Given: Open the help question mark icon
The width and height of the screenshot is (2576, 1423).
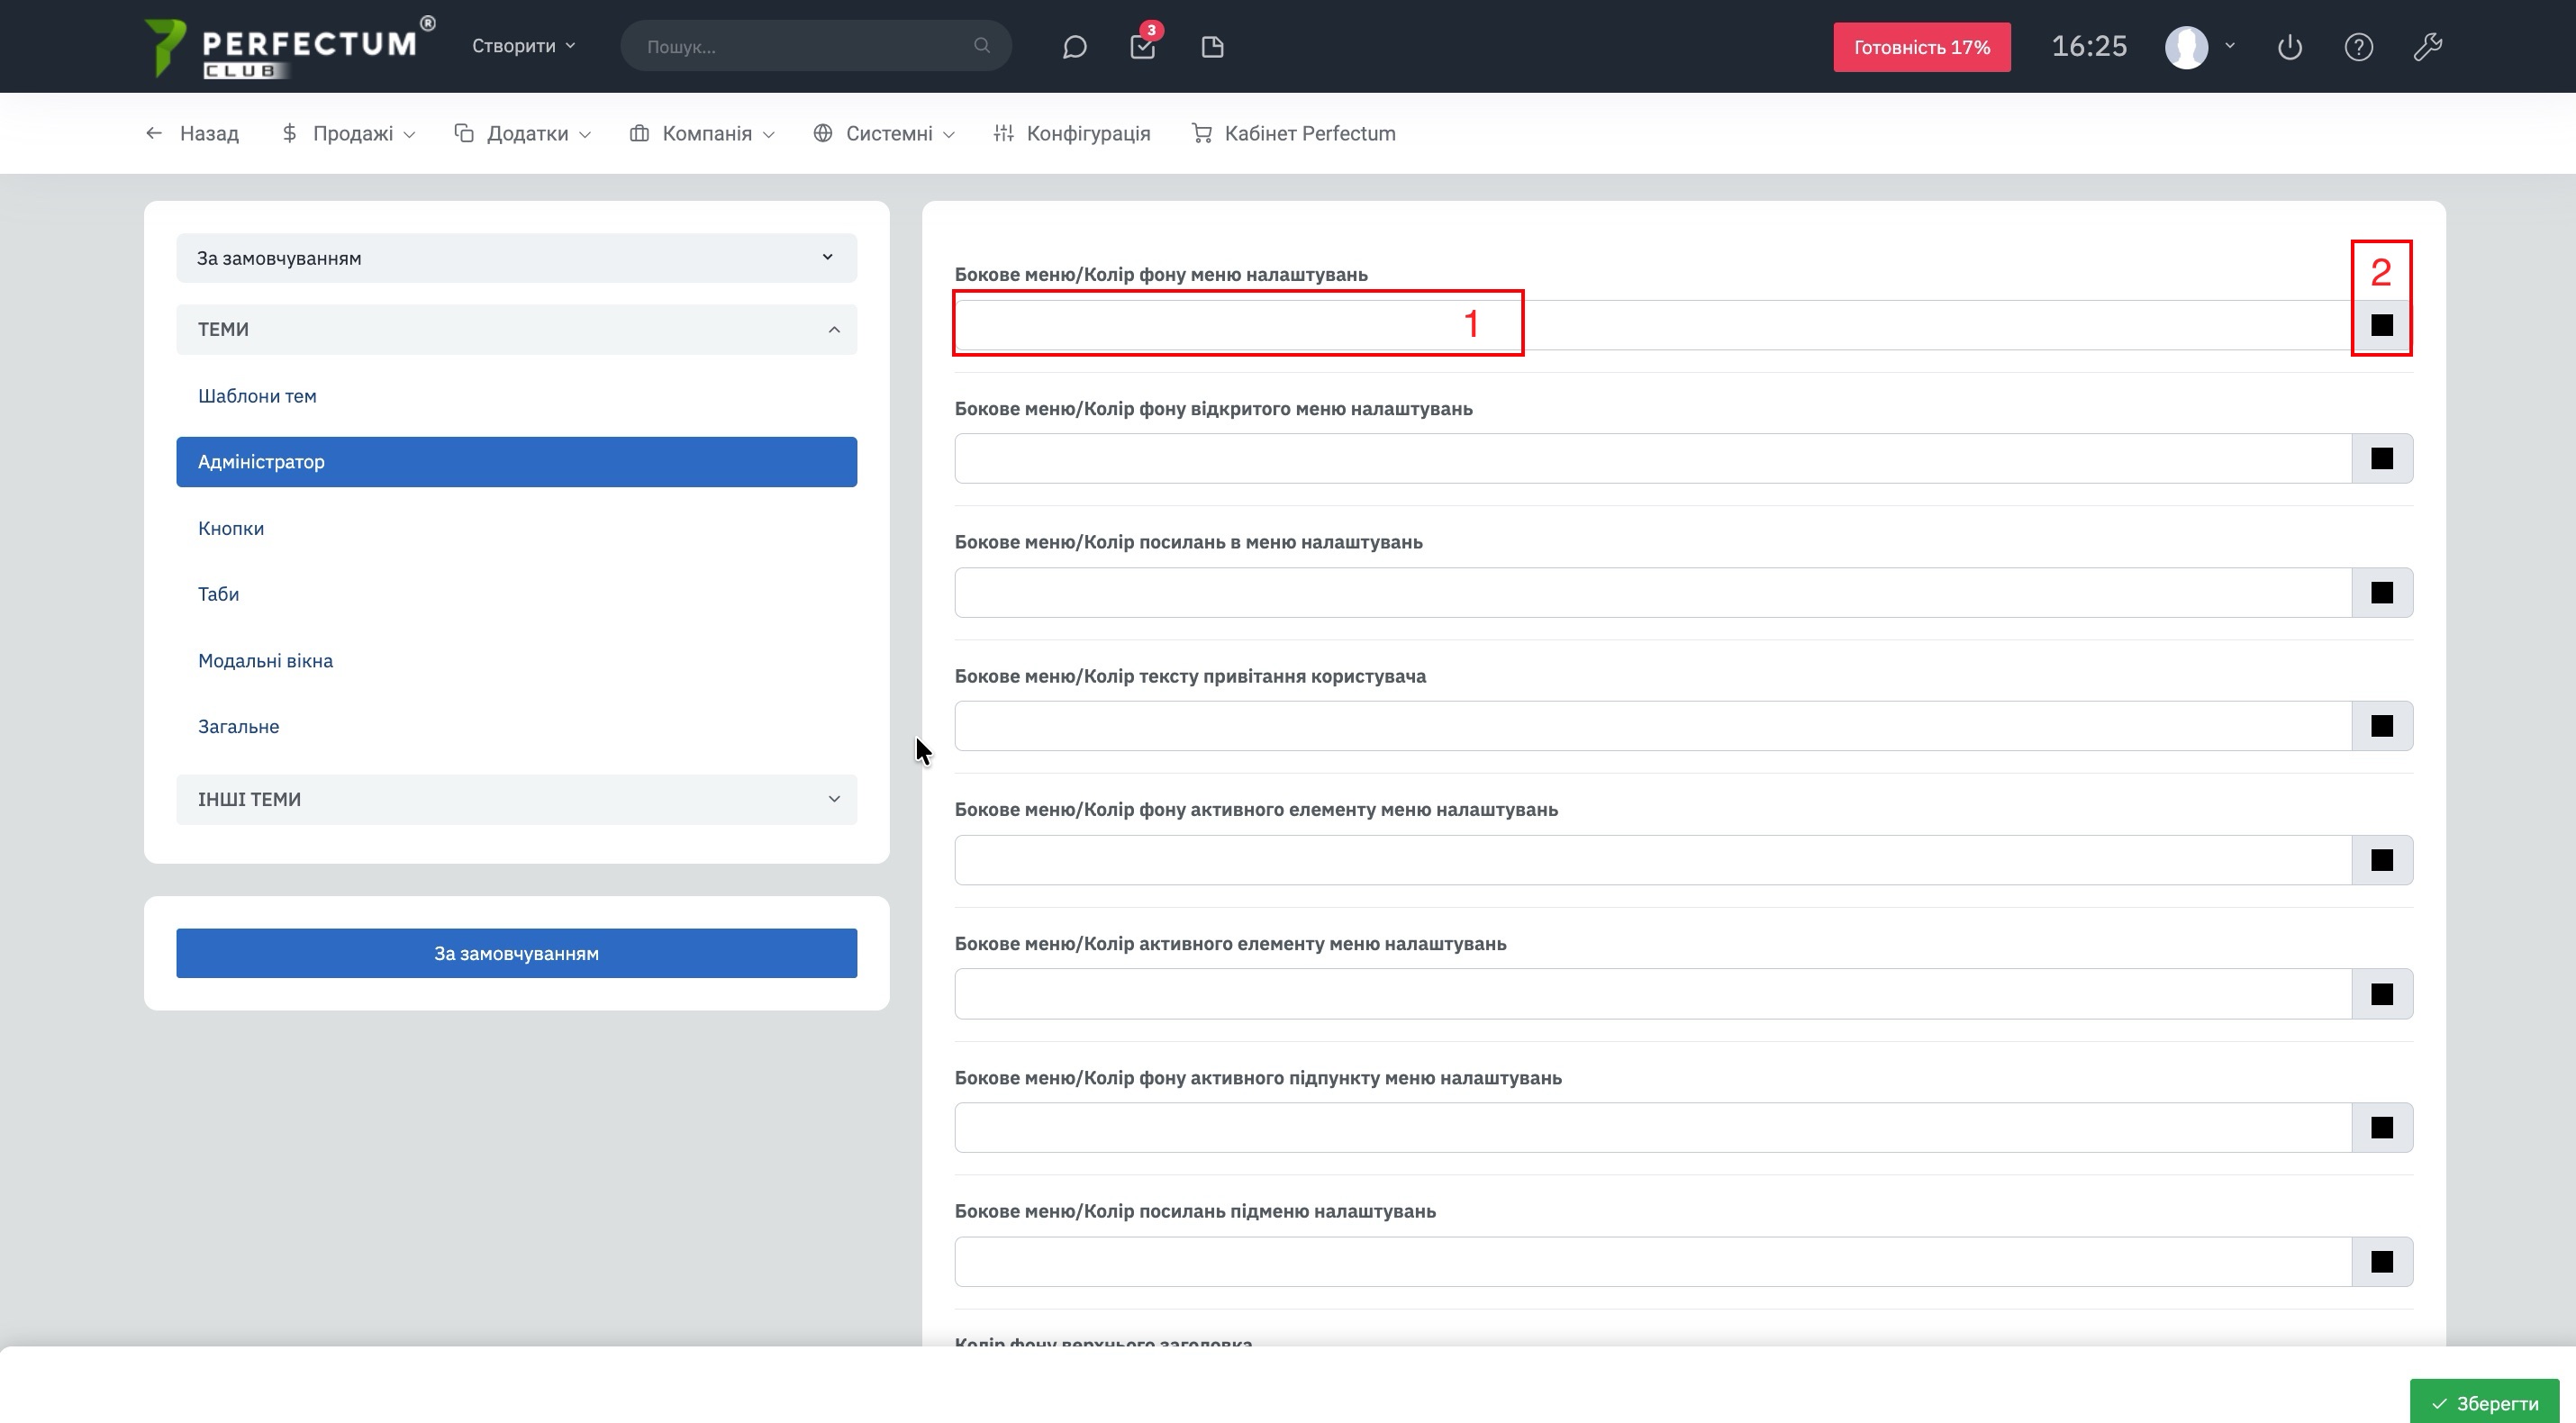Looking at the screenshot, I should (2359, 47).
